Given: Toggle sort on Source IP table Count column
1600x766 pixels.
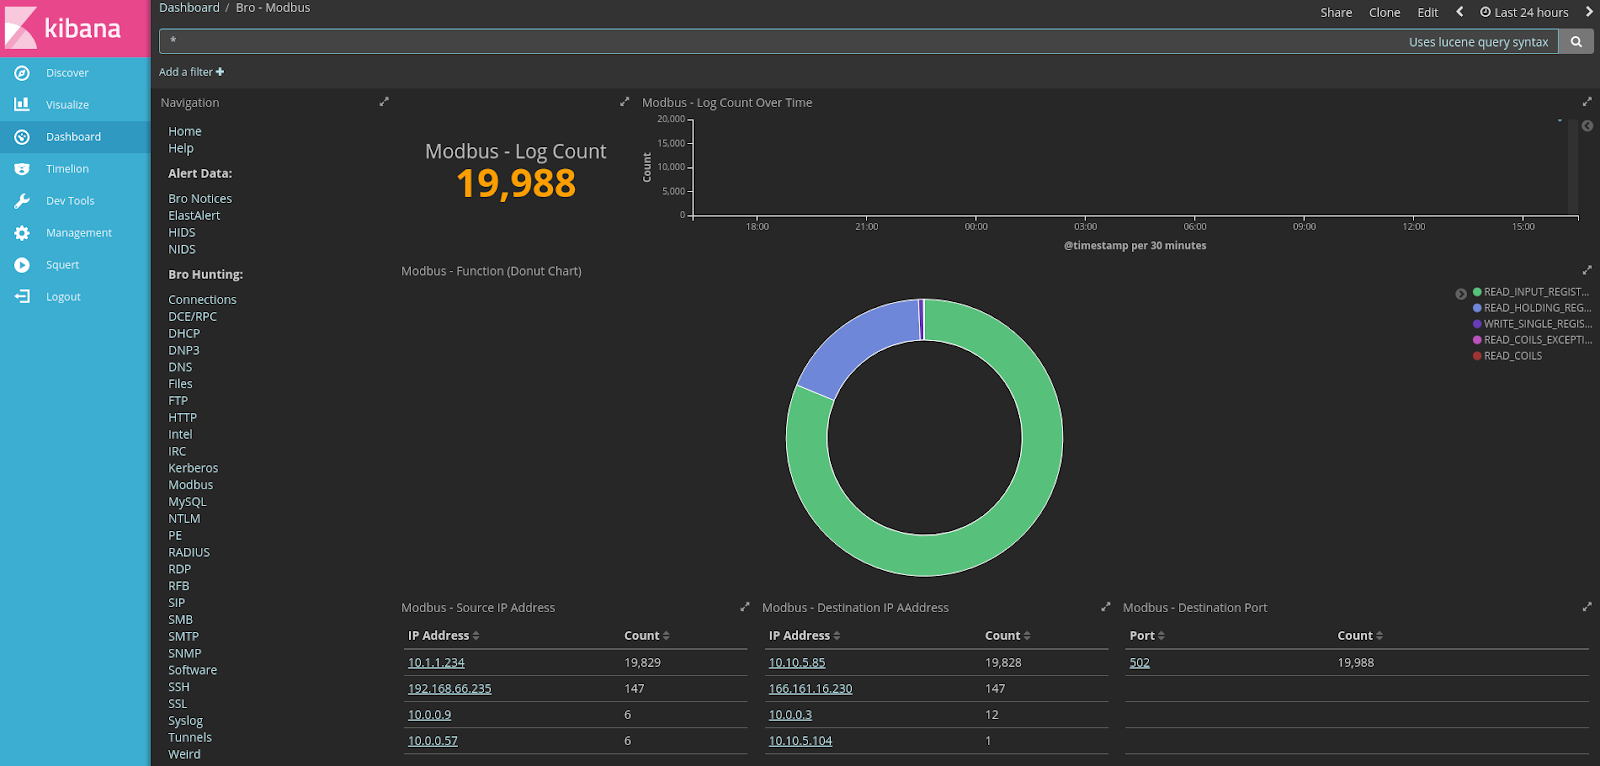Looking at the screenshot, I should [x=666, y=636].
